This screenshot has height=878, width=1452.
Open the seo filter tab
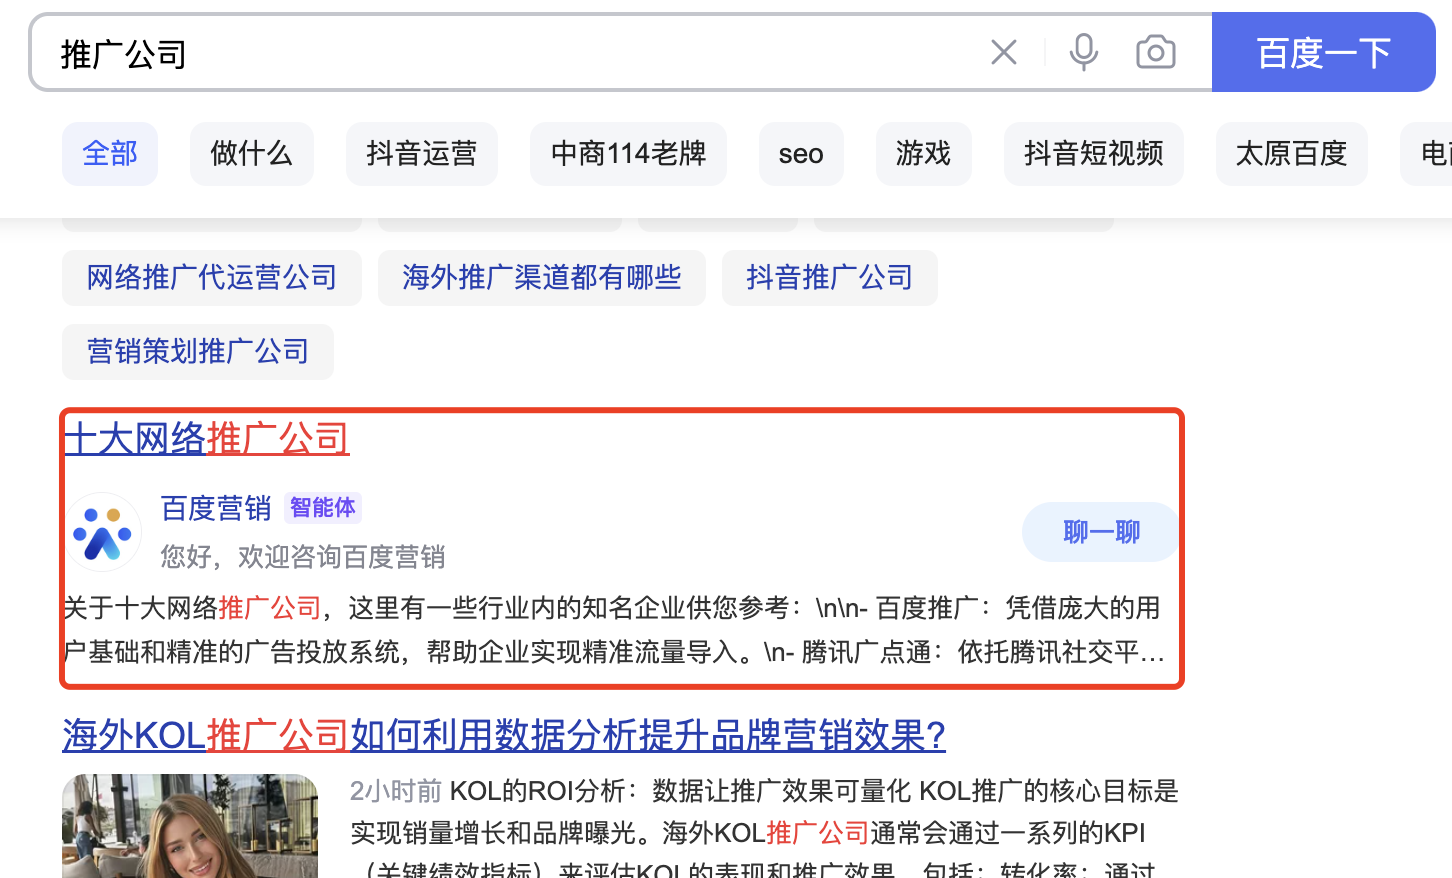[x=800, y=154]
